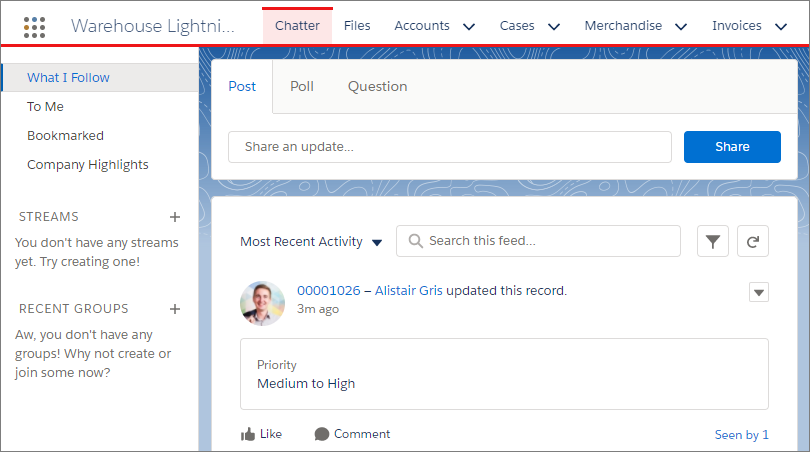Open the Cases tab

[517, 26]
